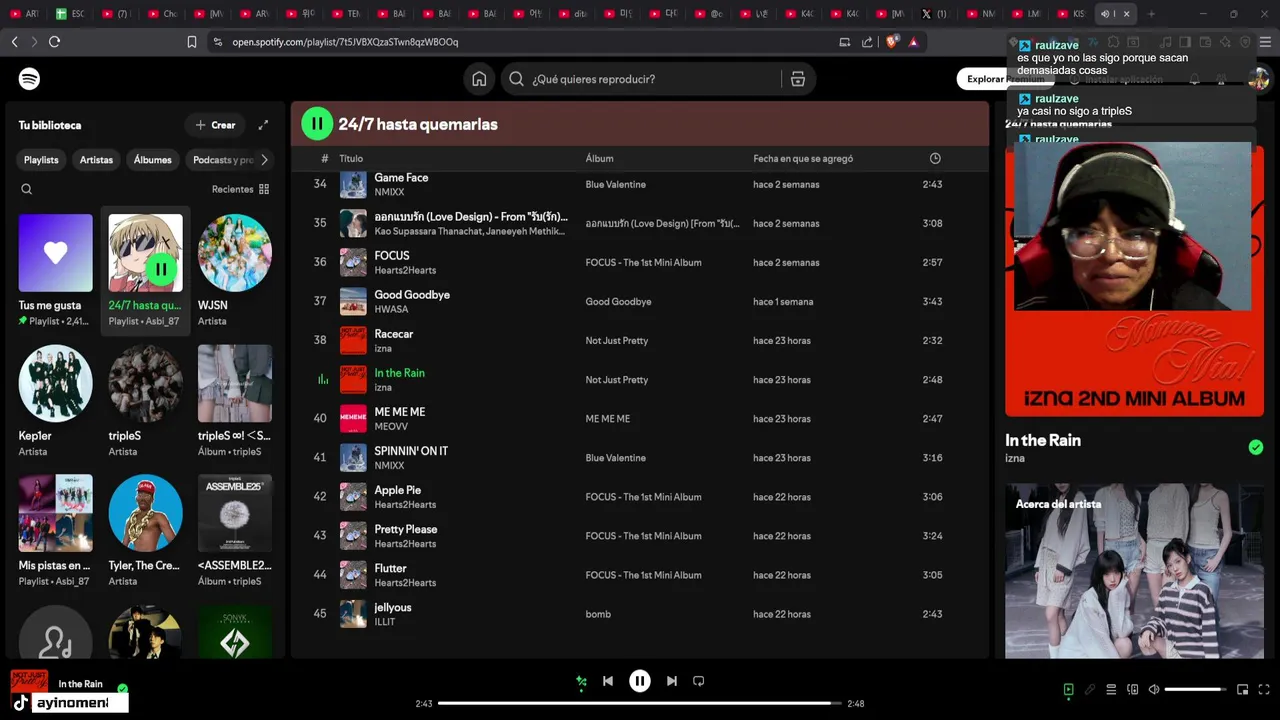Open Tyler, The Creator in the library

click(x=146, y=512)
